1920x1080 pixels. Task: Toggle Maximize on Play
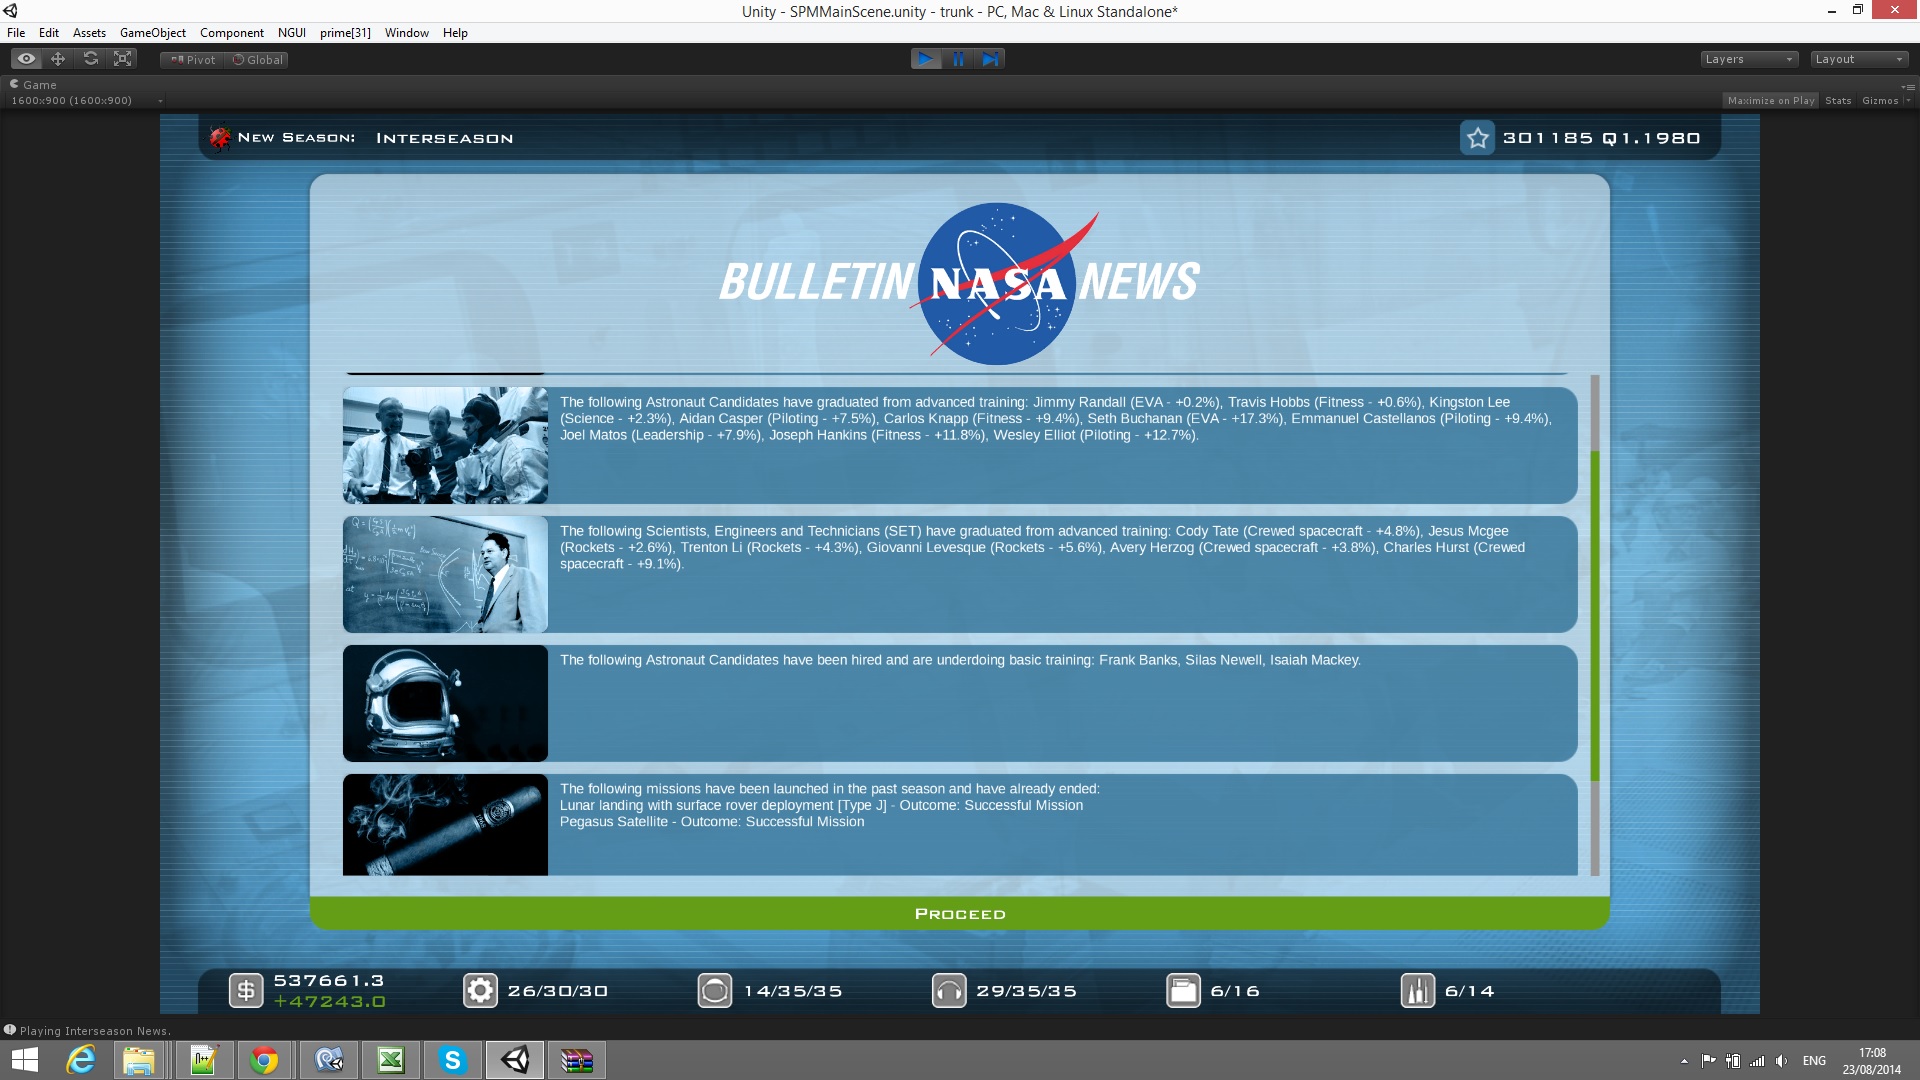coord(1770,100)
